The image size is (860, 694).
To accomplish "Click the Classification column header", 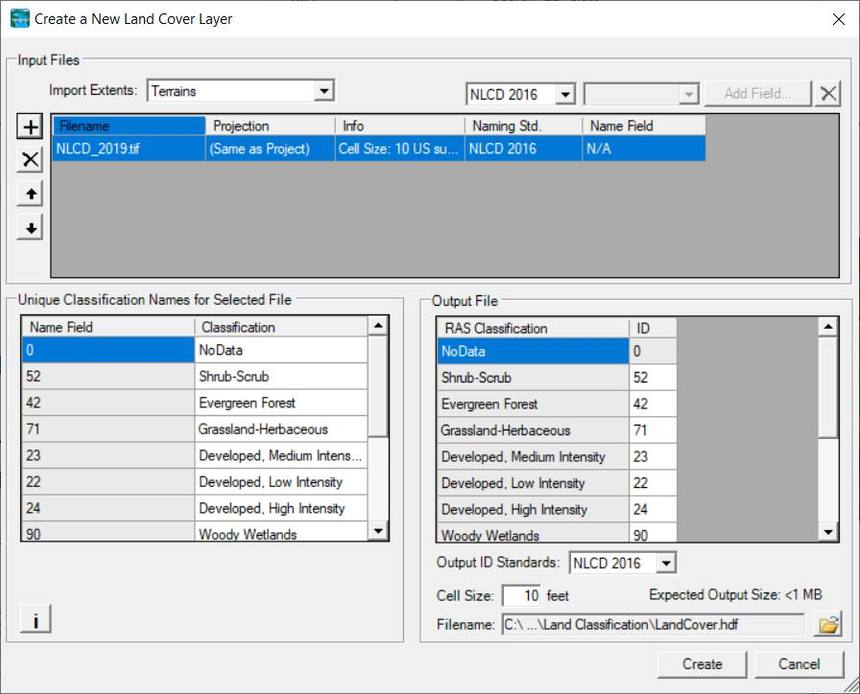I will pos(281,327).
